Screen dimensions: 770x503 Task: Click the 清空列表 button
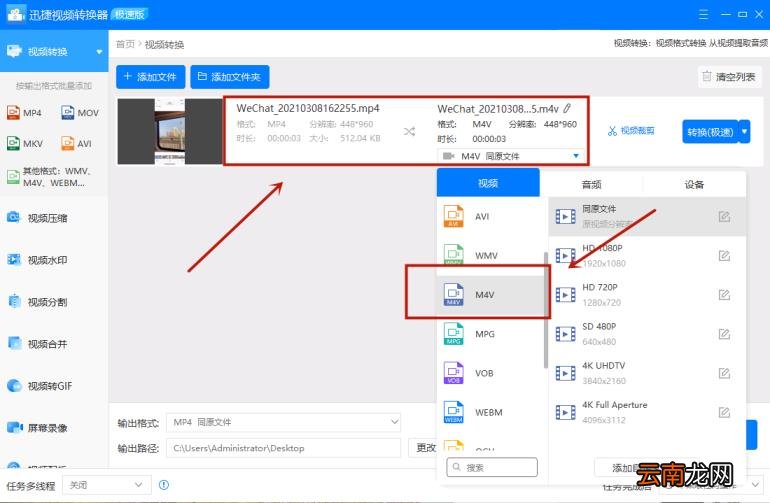point(729,77)
